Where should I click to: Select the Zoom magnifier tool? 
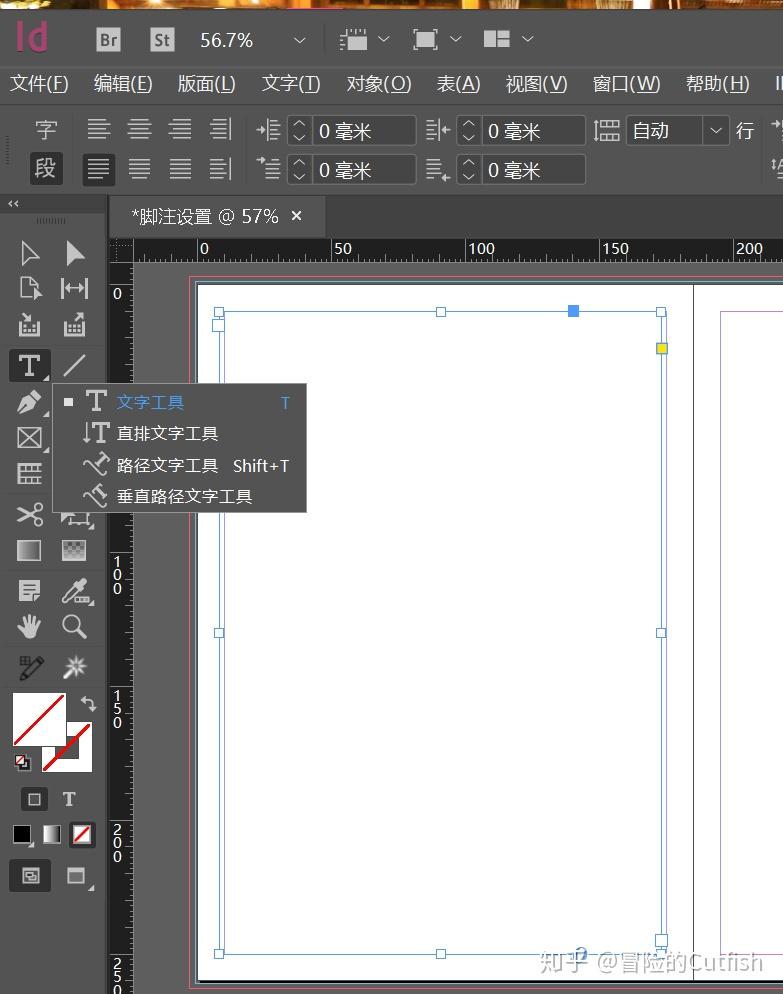click(x=75, y=627)
